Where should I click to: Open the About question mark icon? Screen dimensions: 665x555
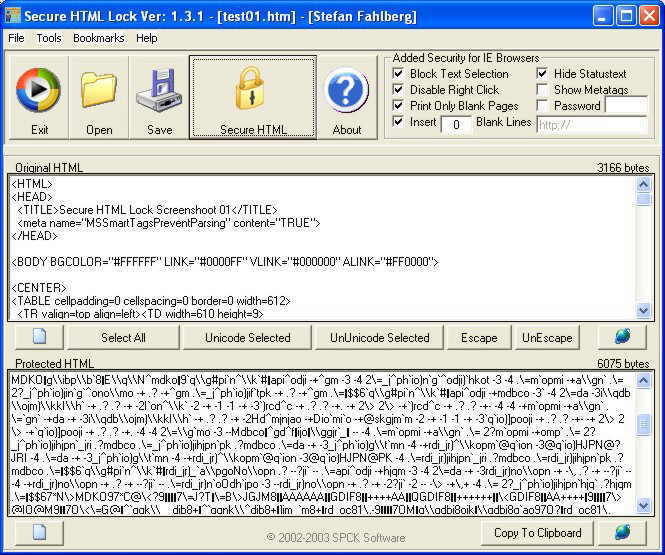coord(347,97)
